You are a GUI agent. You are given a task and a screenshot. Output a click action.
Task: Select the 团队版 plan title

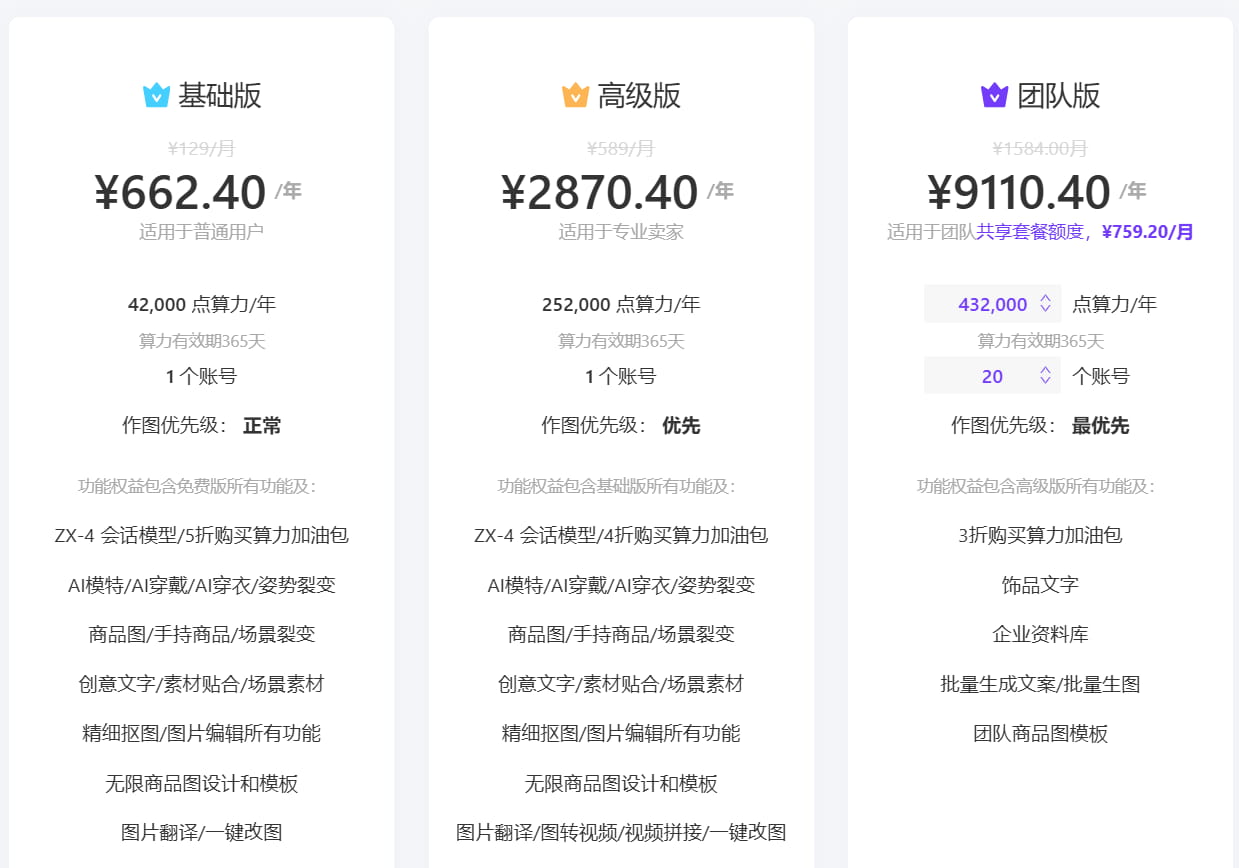coord(1059,95)
